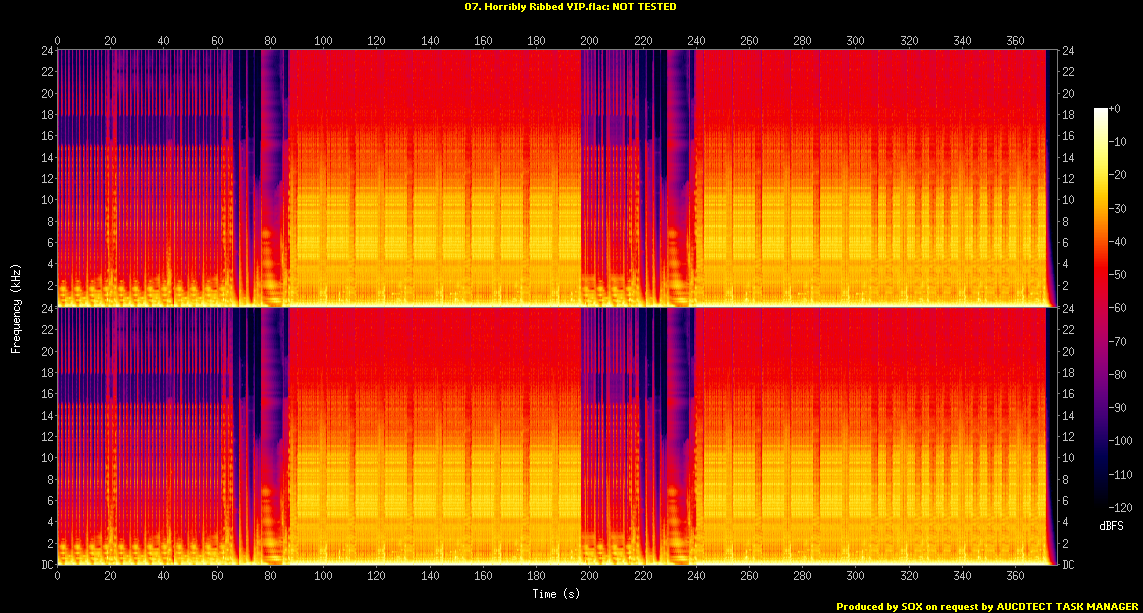
Task: Click the 300 tick on the top time axis
Action: point(855,41)
